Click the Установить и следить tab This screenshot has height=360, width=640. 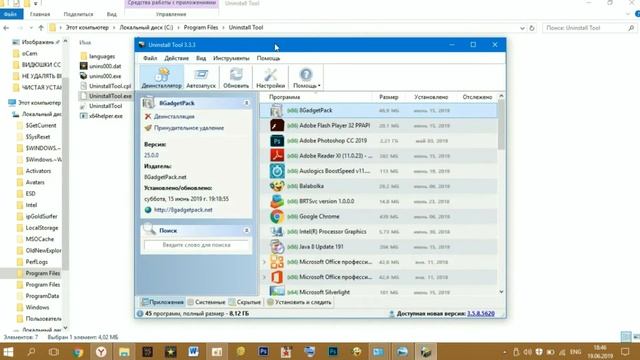pyautogui.click(x=299, y=302)
